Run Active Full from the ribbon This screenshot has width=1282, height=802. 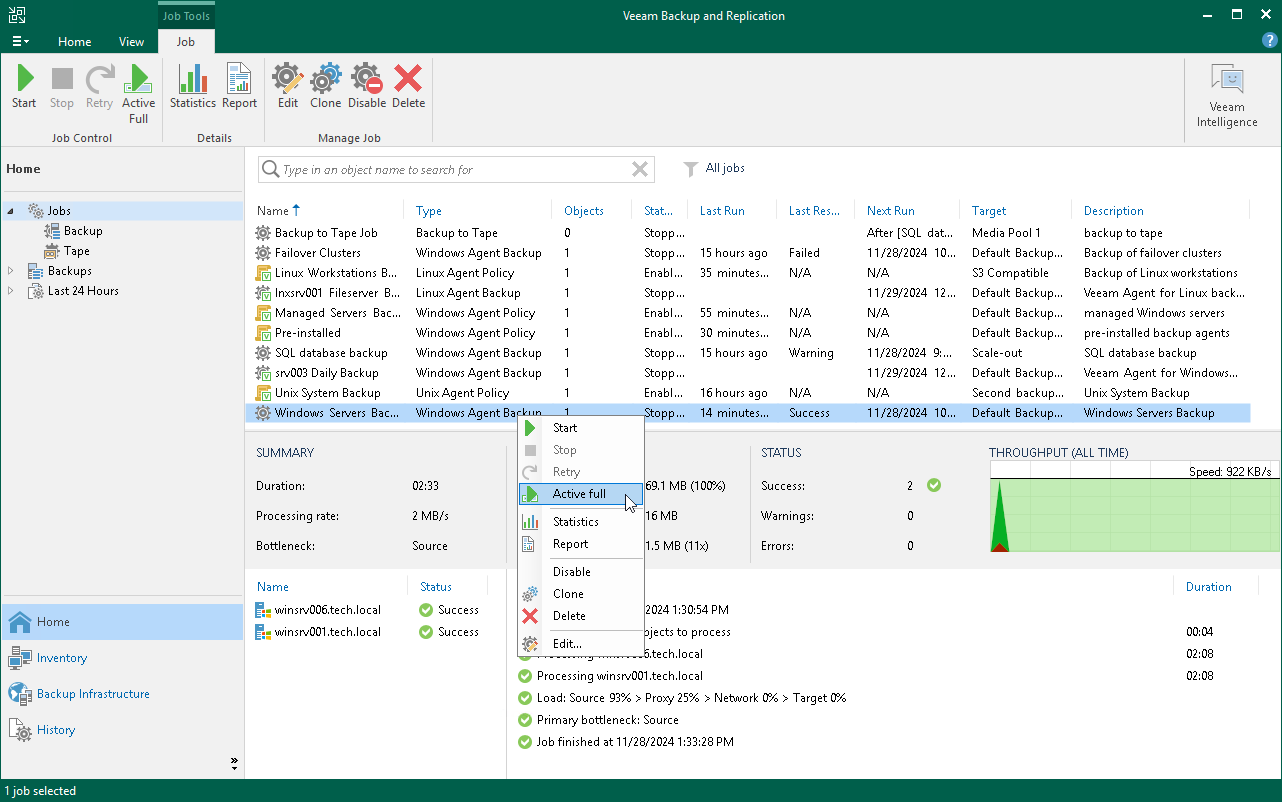pyautogui.click(x=139, y=79)
